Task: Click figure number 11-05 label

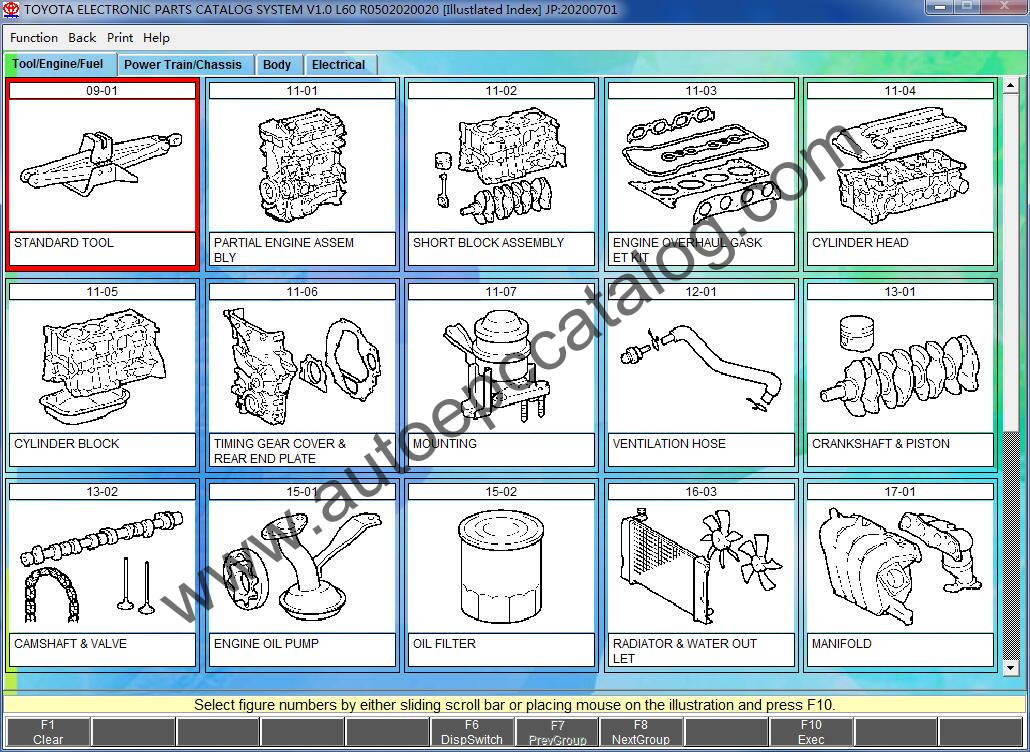Action: [x=102, y=292]
